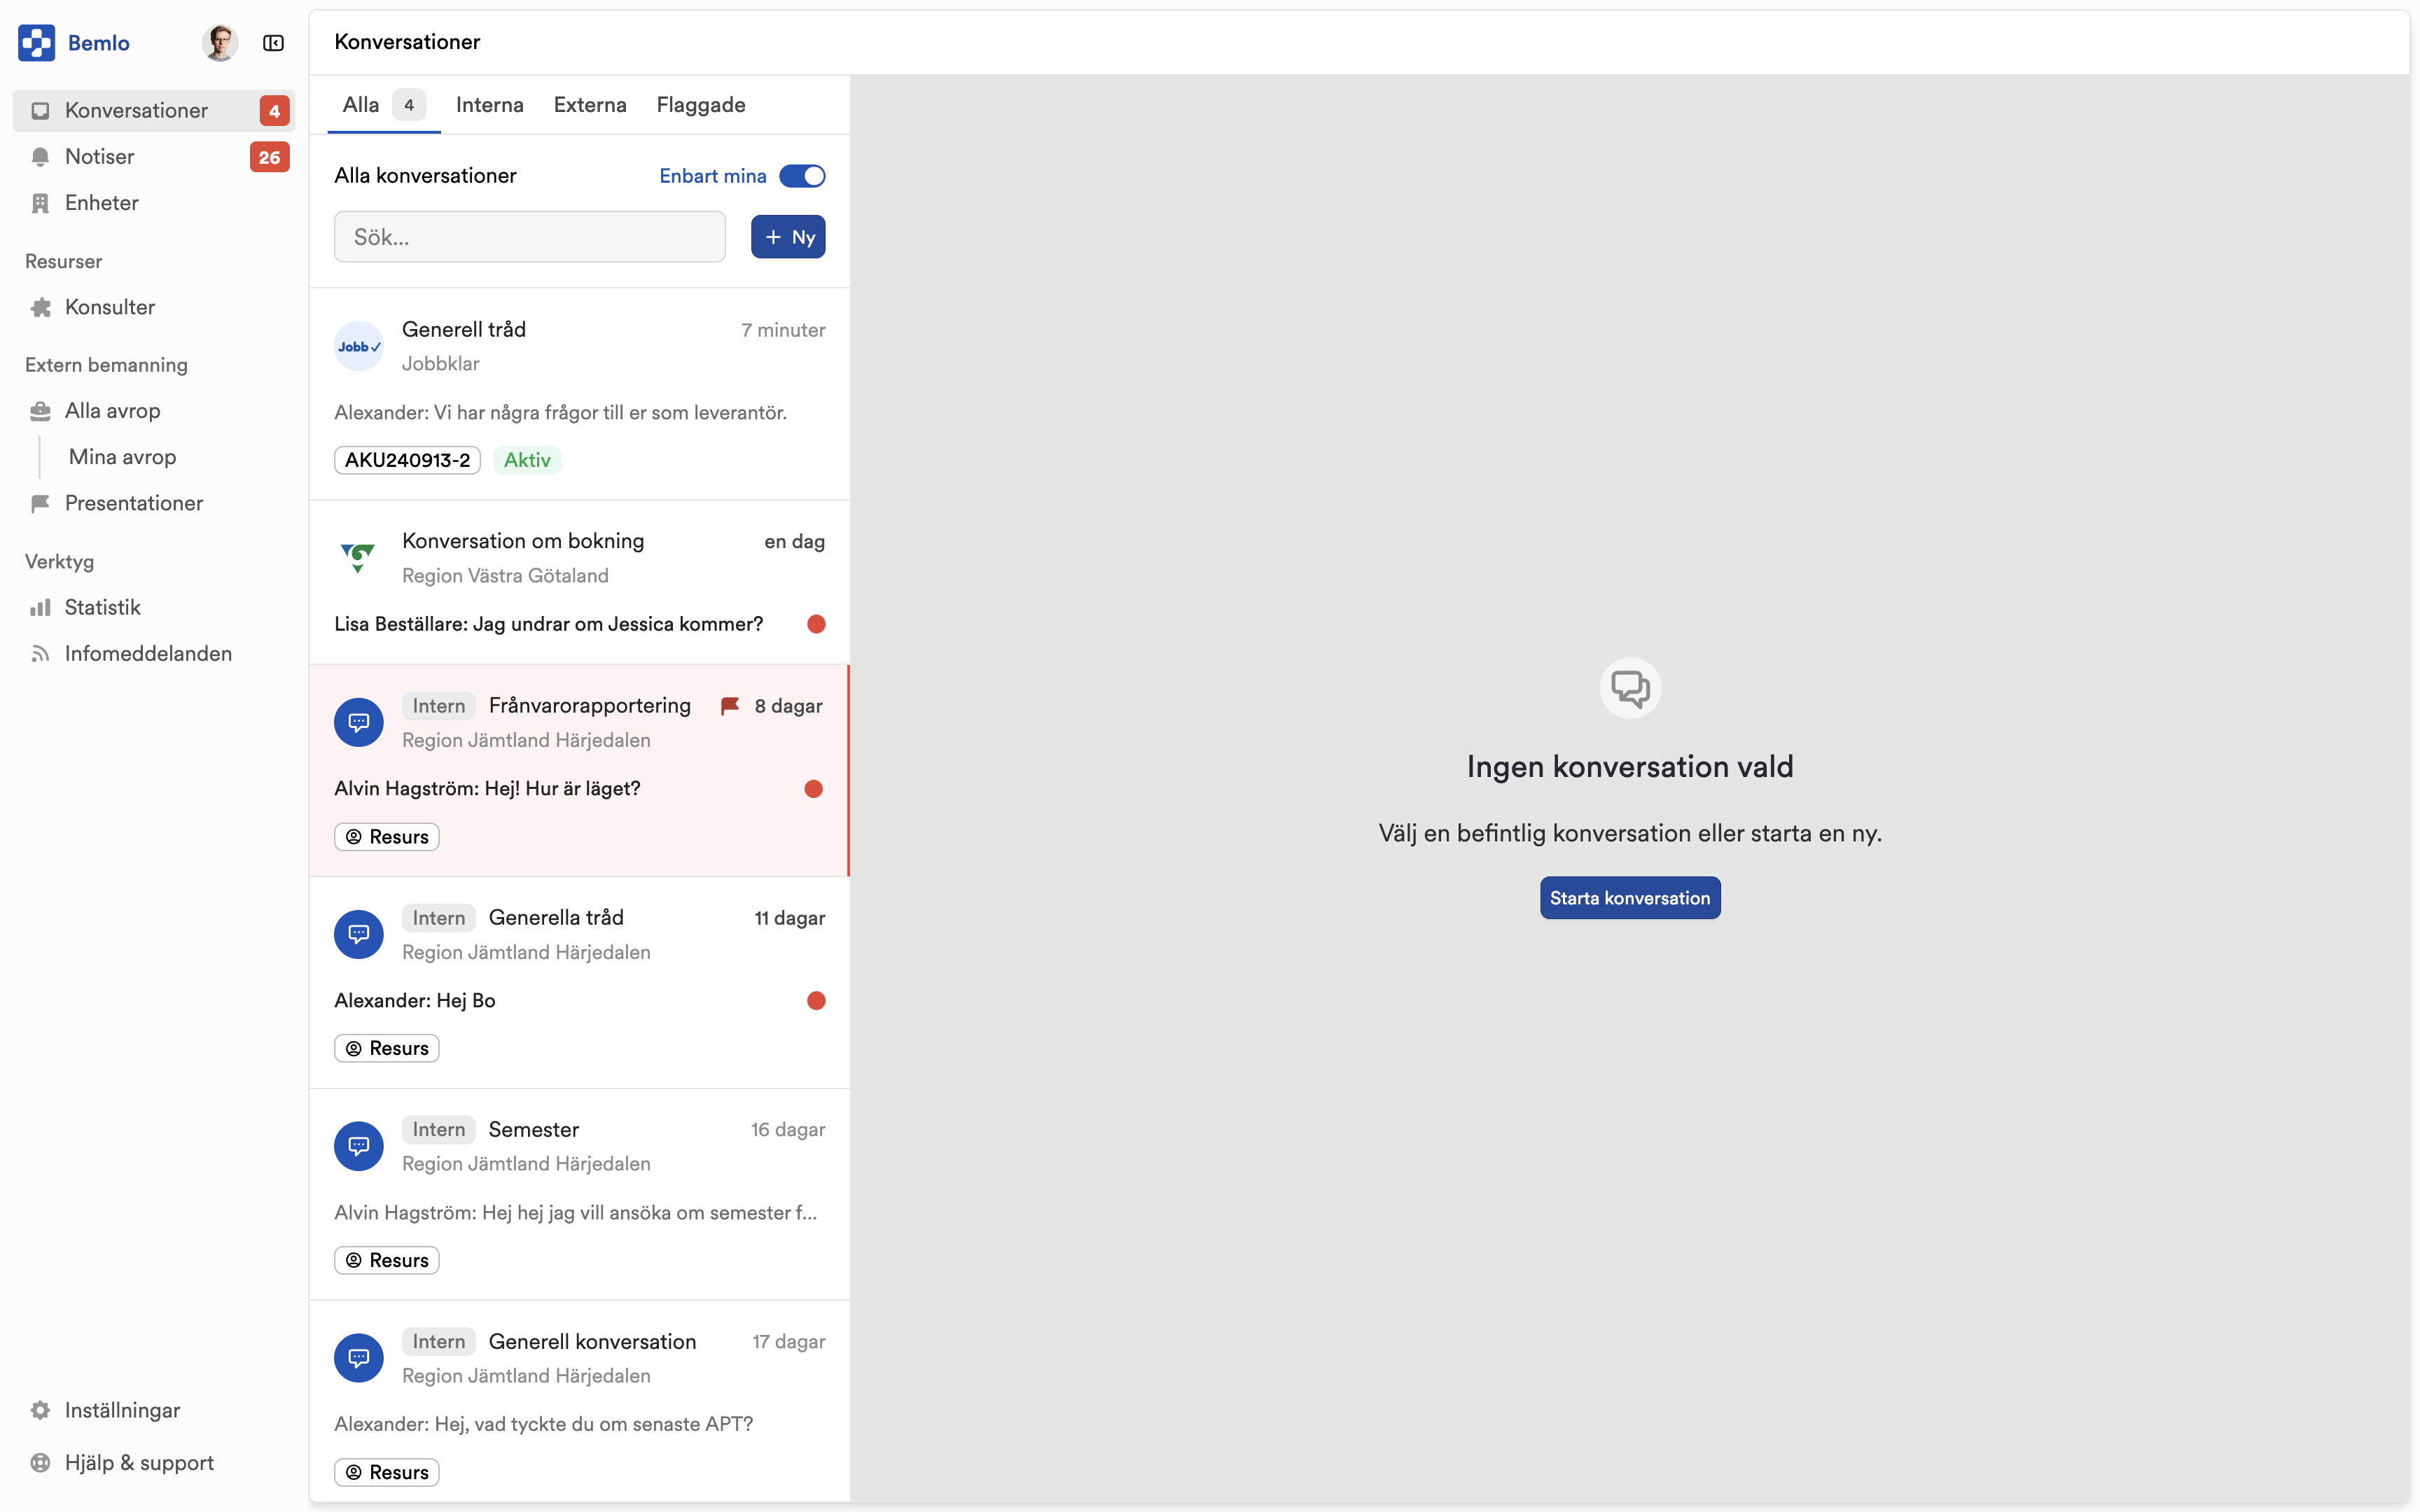2420x1512 pixels.
Task: Open Infomeddelanden in the sidebar
Action: point(154,653)
